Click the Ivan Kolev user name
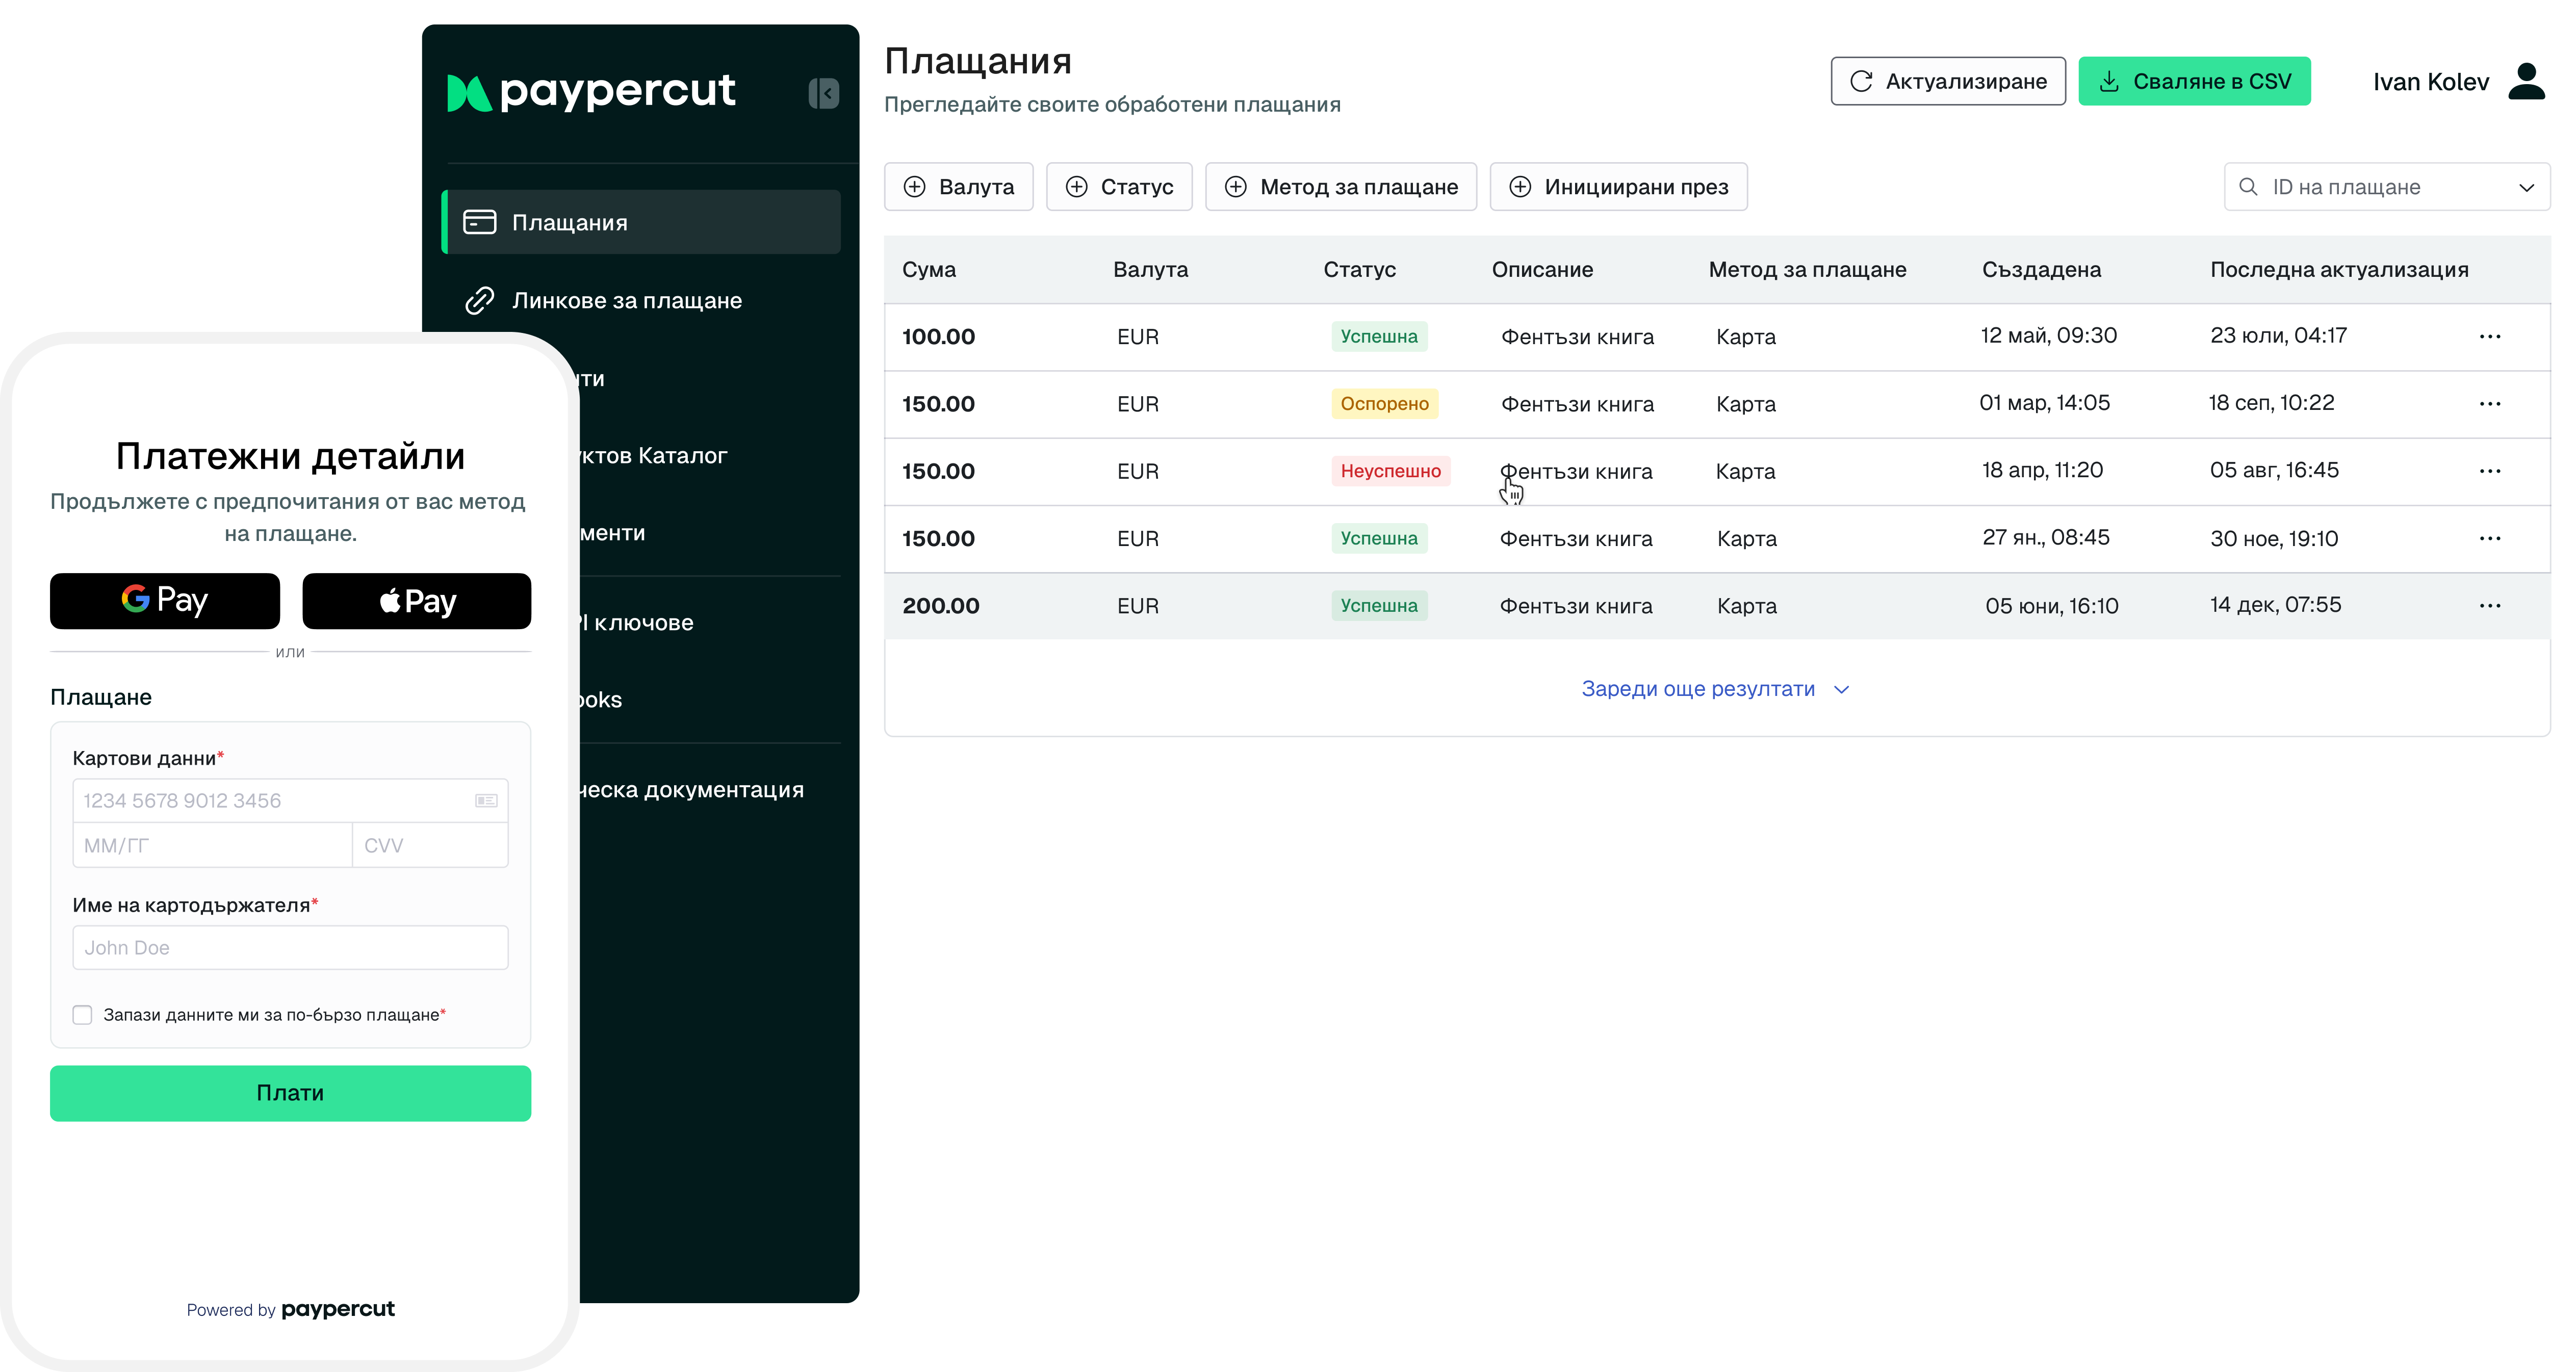The image size is (2576, 1372). pos(2430,82)
